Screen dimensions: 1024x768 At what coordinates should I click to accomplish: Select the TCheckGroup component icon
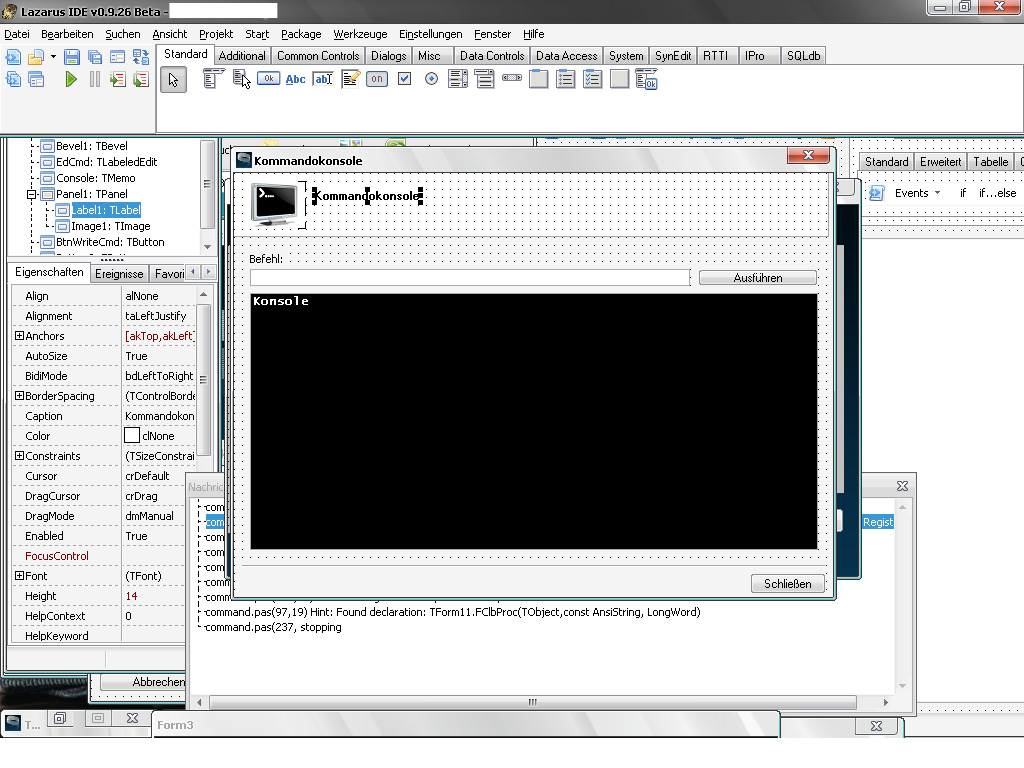pos(592,79)
